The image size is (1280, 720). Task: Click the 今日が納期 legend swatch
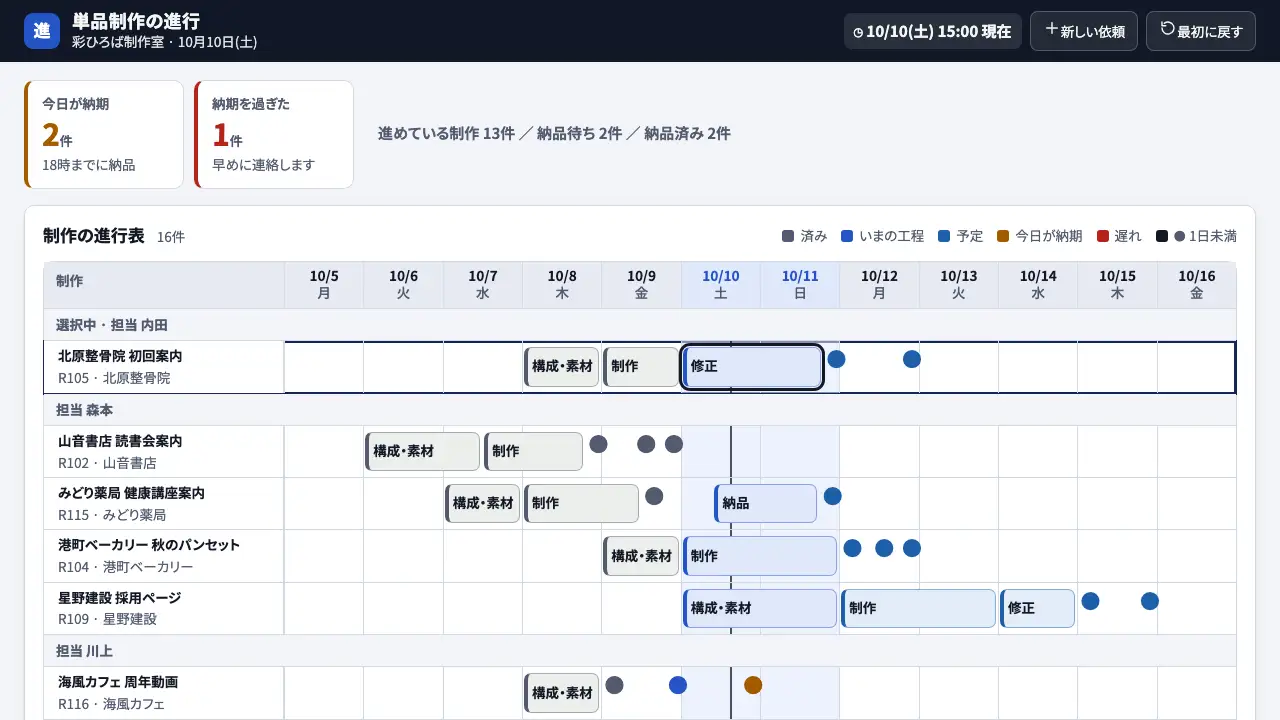click(x=1004, y=237)
